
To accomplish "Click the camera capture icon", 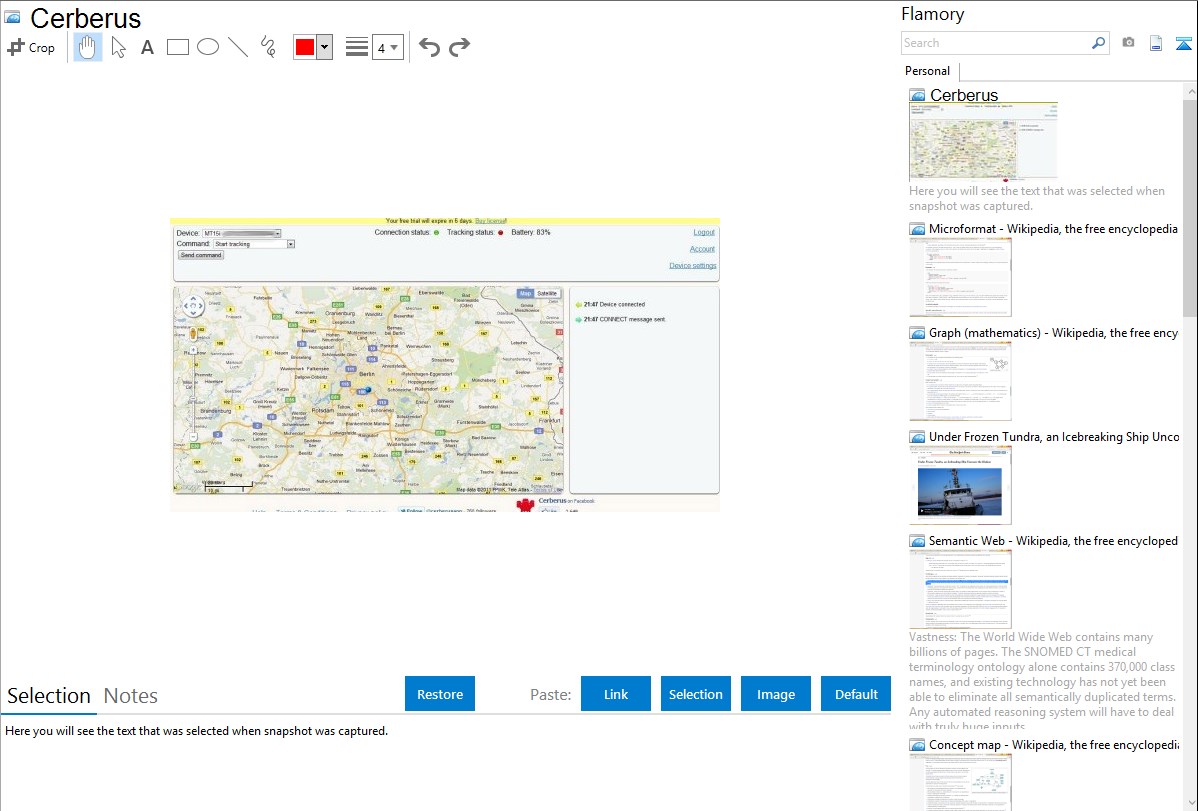I will click(x=1128, y=43).
